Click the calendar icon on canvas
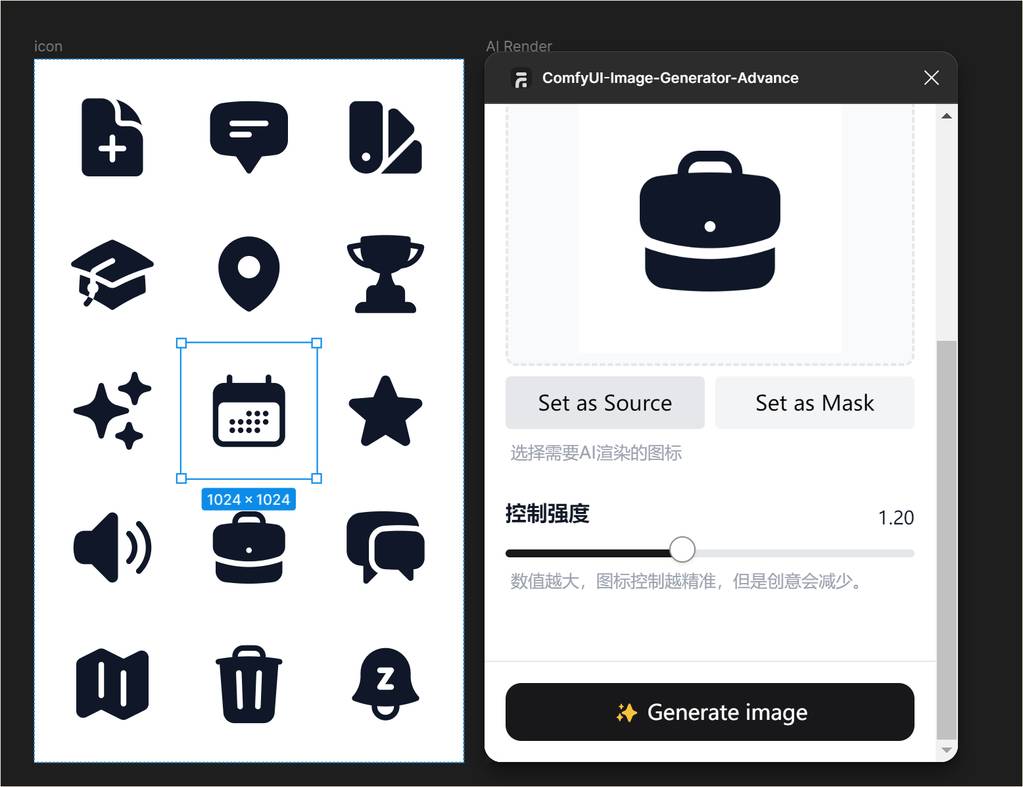This screenshot has width=1023, height=787. [249, 411]
